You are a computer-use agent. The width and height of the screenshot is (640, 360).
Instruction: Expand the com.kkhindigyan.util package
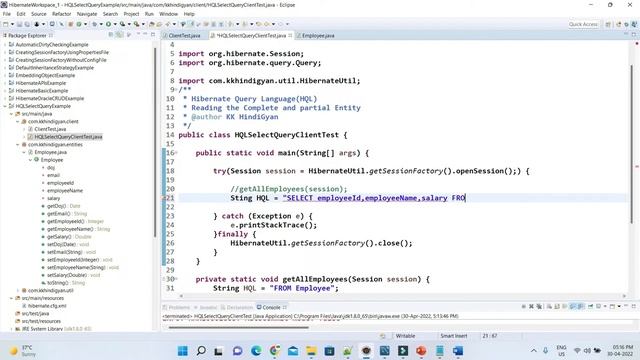click(x=18, y=291)
